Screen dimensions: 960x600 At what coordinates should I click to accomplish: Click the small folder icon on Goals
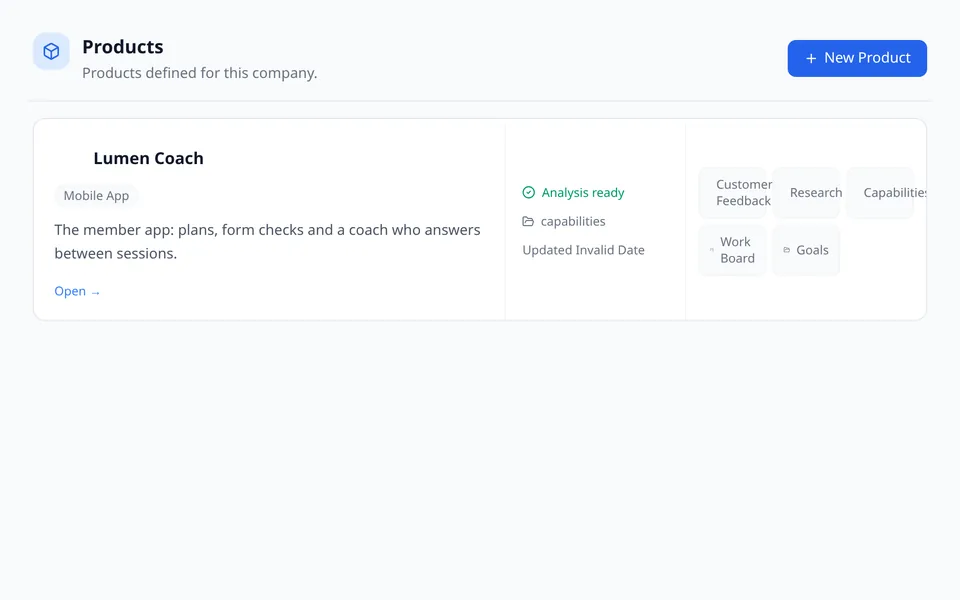coord(787,250)
